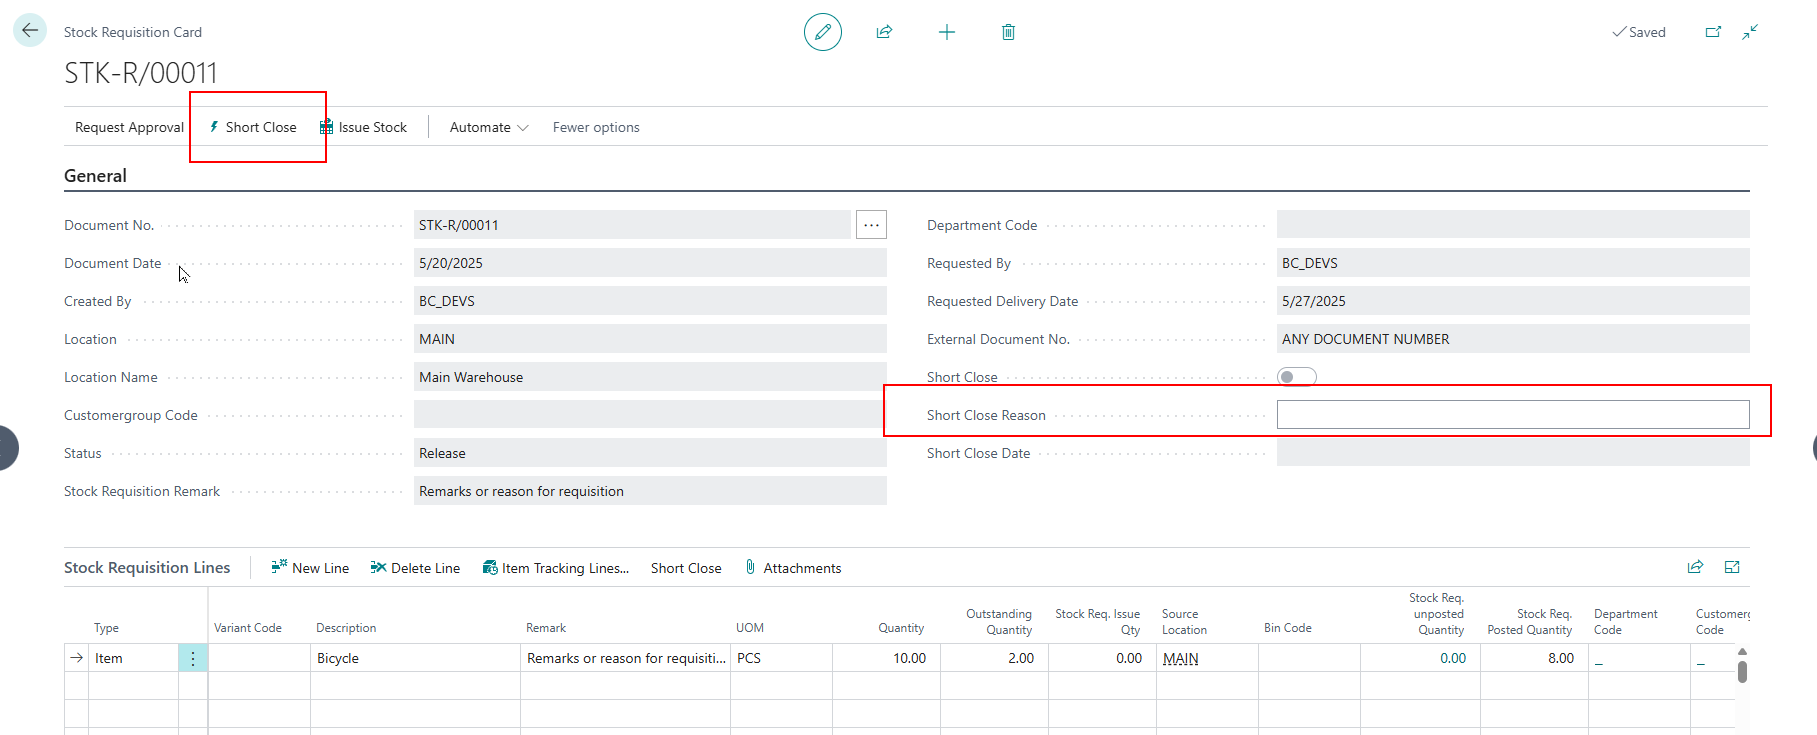Screen dimensions: 1817x735
Task: Click the Attachments paperclip action
Action: (793, 568)
